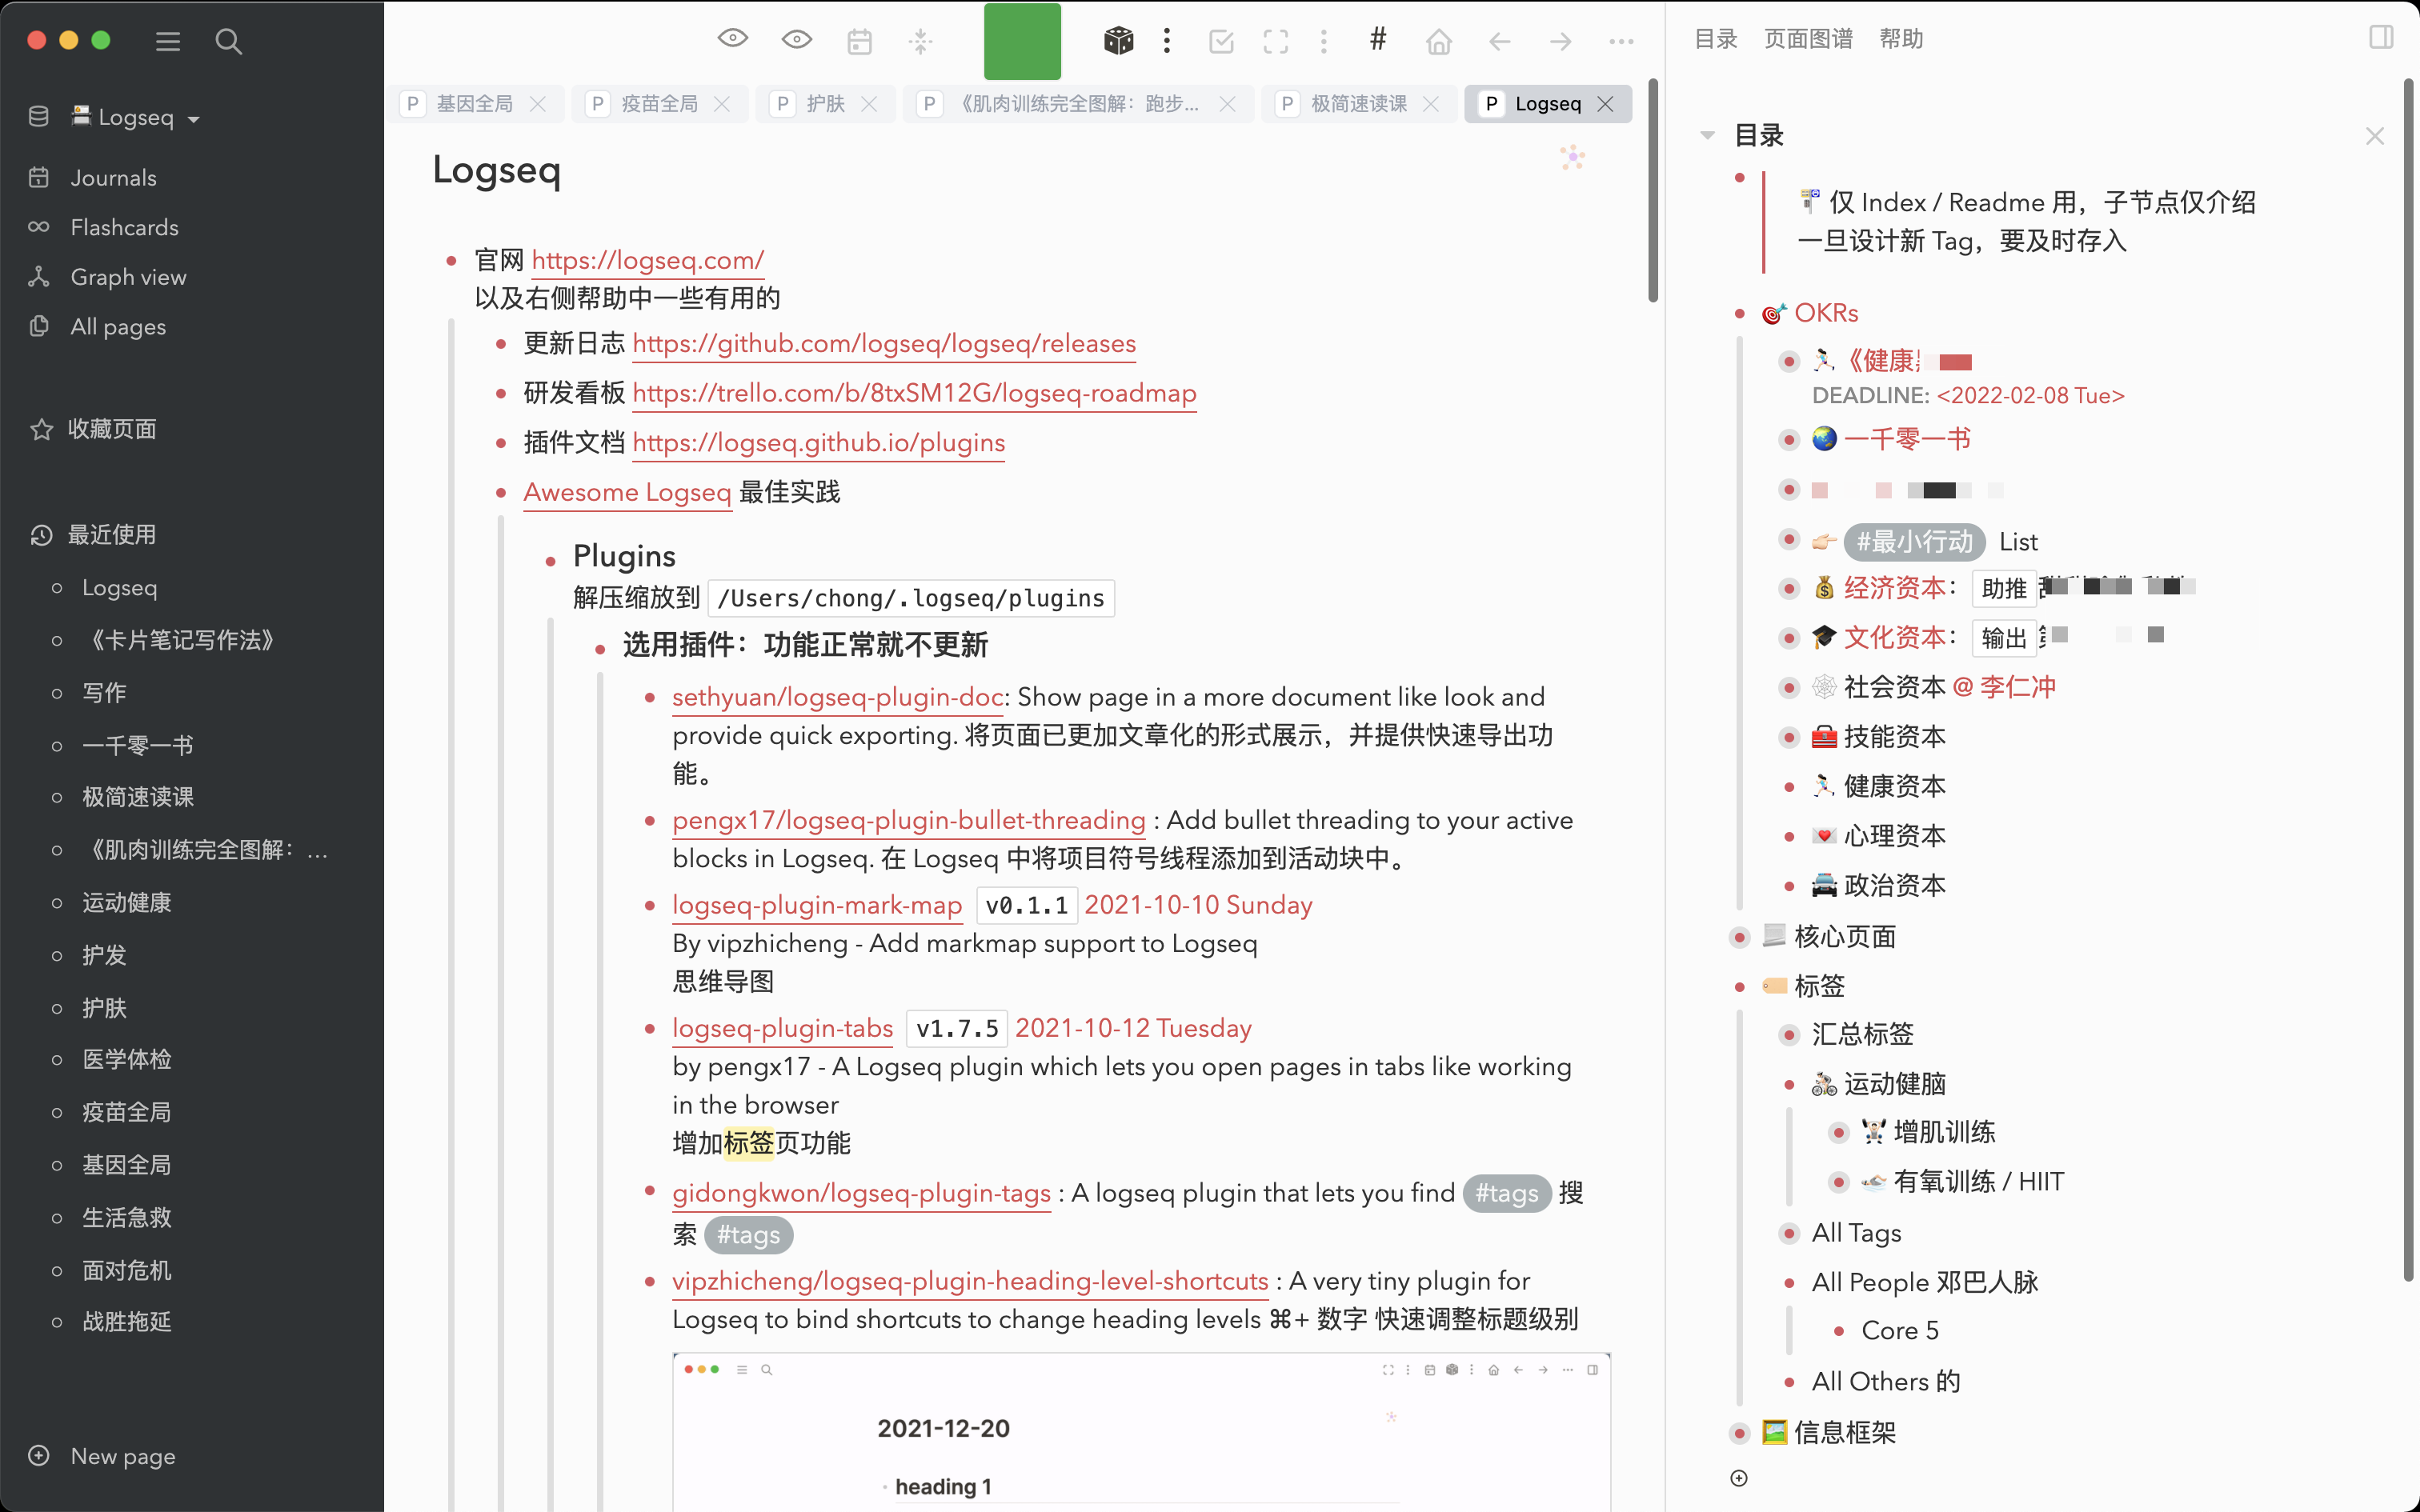The height and width of the screenshot is (1512, 2420).
Task: Click the add-block plus icon at sidebar bottom
Action: click(1739, 1478)
